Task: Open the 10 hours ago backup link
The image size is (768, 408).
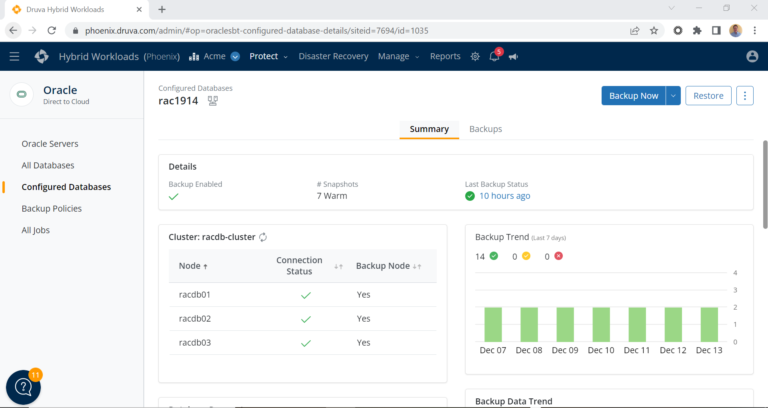Action: click(x=504, y=196)
